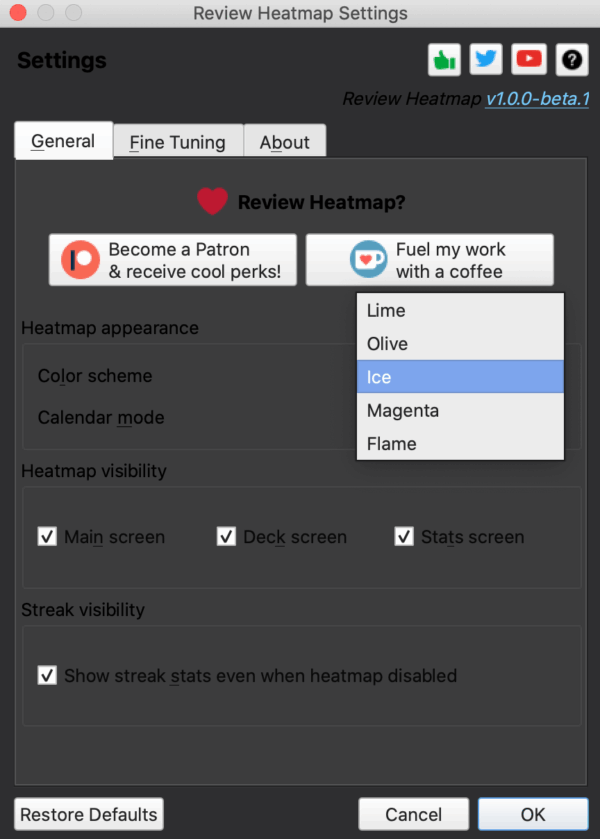Open help via the question mark icon

point(571,59)
